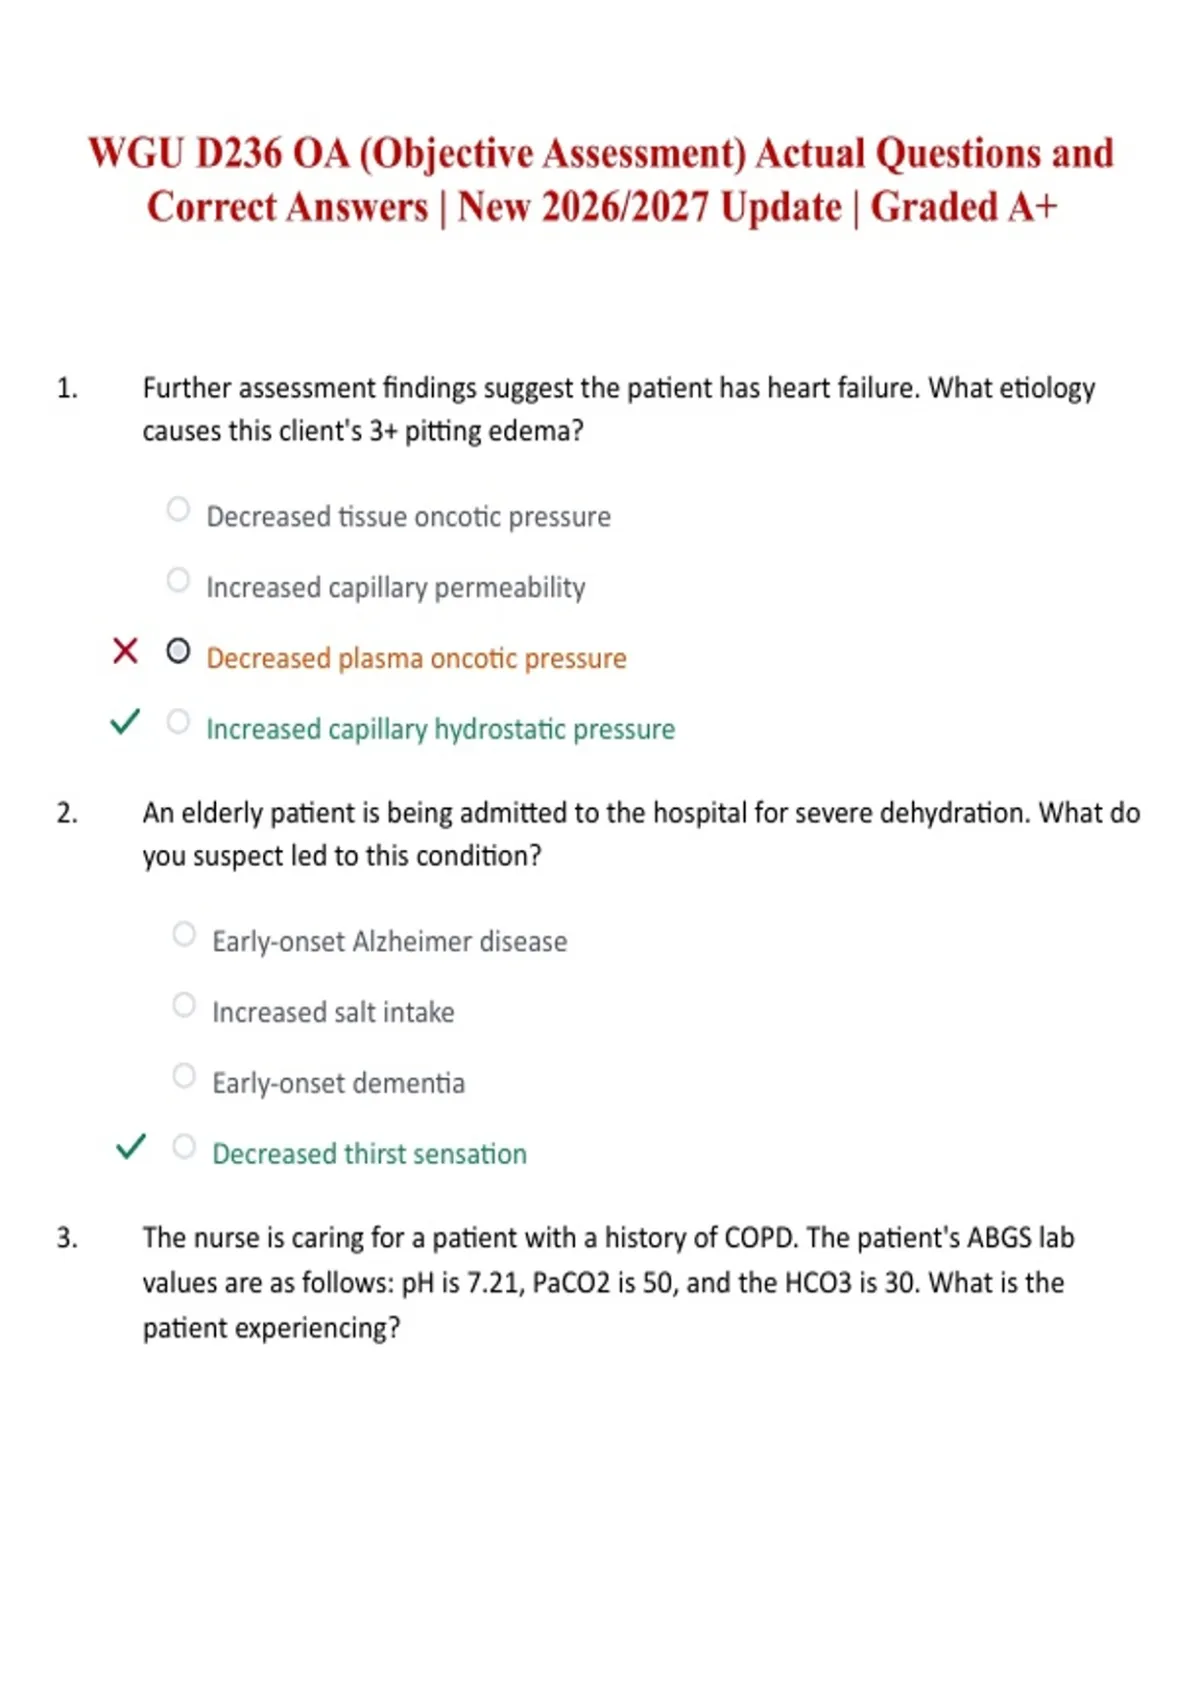
Task: Click the 'Increased capillary hydrostatic pressure' green text
Action: [x=440, y=729]
